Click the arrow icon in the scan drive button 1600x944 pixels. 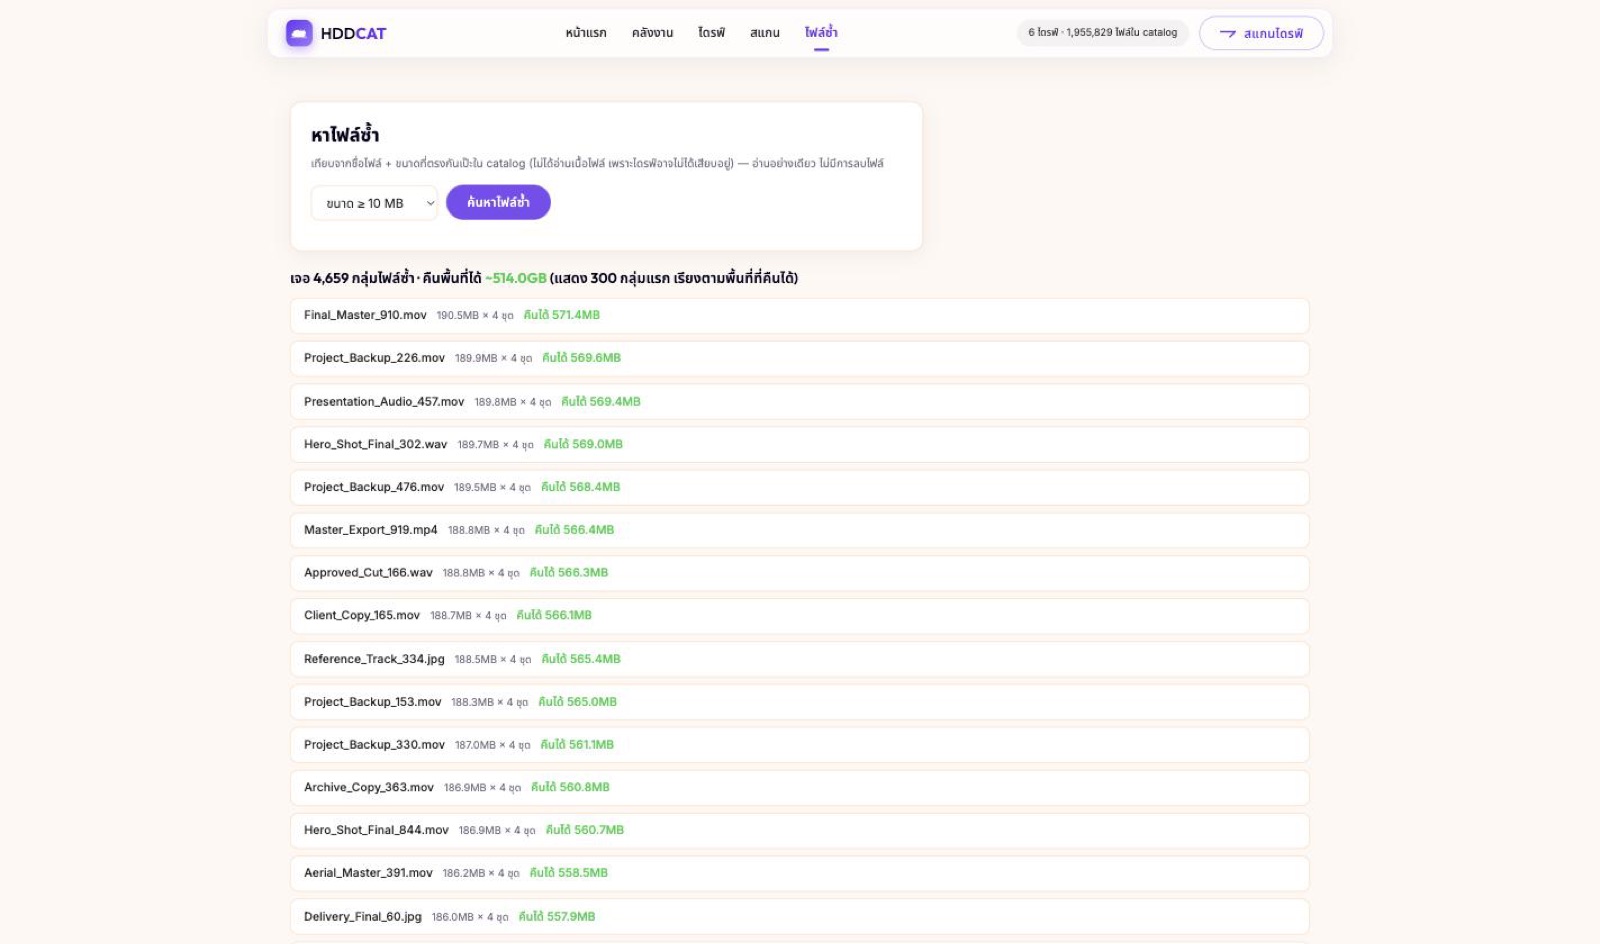click(x=1227, y=33)
